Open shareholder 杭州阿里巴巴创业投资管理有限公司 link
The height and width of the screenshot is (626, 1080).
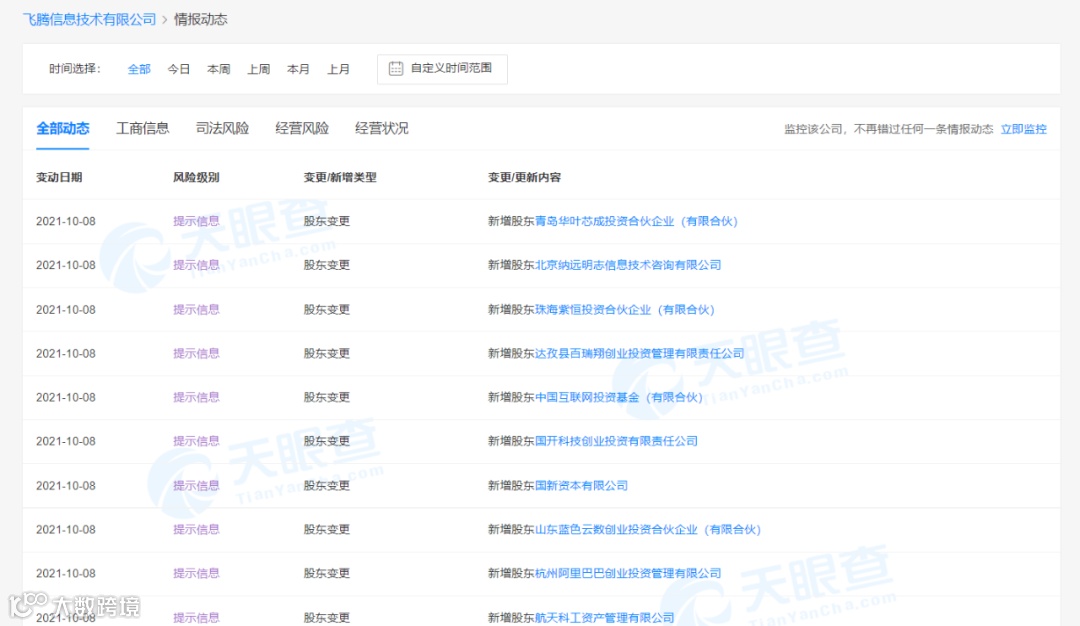tap(627, 573)
